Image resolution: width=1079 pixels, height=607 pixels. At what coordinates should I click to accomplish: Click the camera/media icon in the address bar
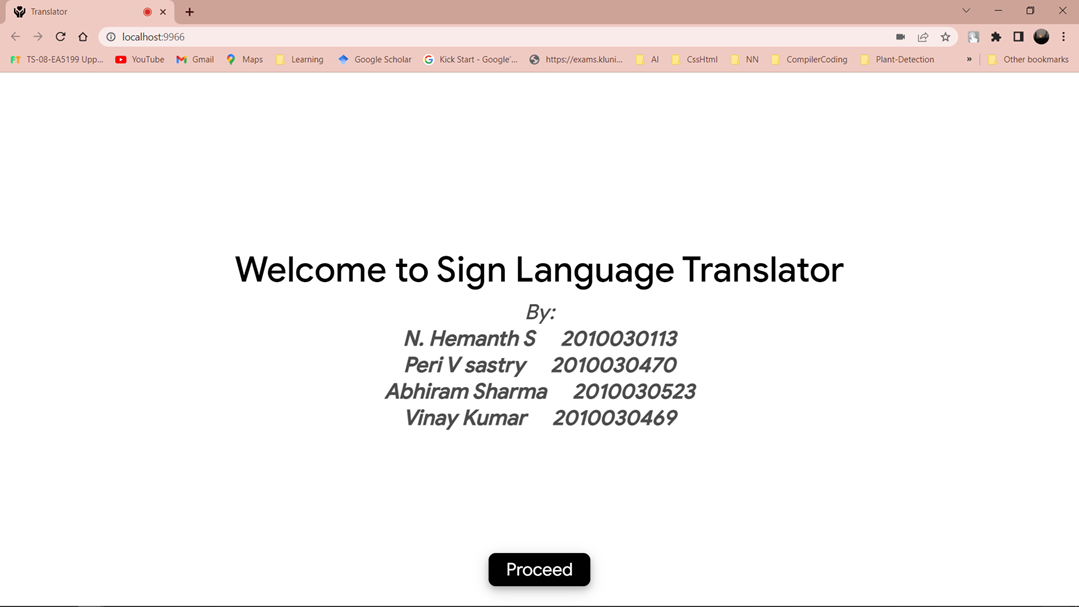[x=899, y=36]
